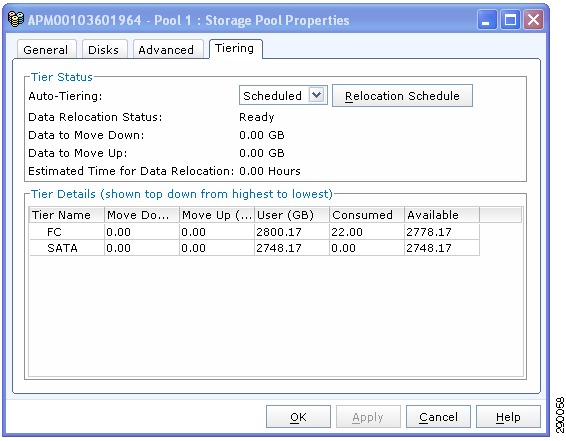This screenshot has height=441, width=566.
Task: Close the Storage Pool Properties dialog
Action: tap(534, 19)
